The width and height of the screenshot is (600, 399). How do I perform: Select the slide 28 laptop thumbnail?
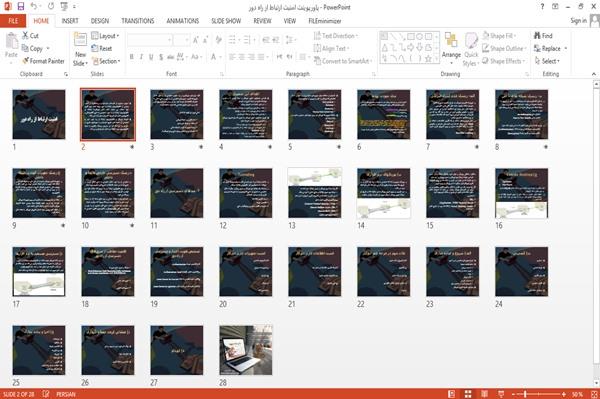click(x=246, y=350)
